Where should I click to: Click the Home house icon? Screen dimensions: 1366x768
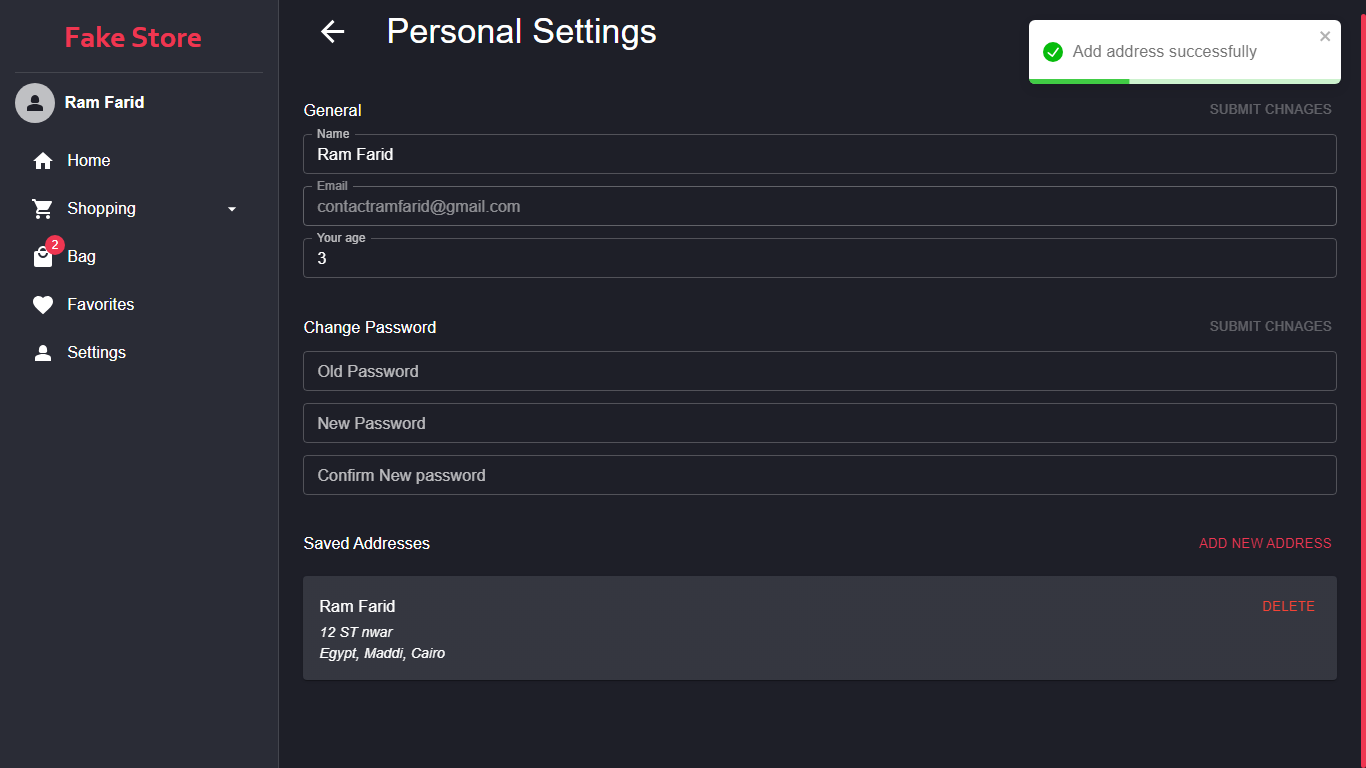tap(43, 161)
